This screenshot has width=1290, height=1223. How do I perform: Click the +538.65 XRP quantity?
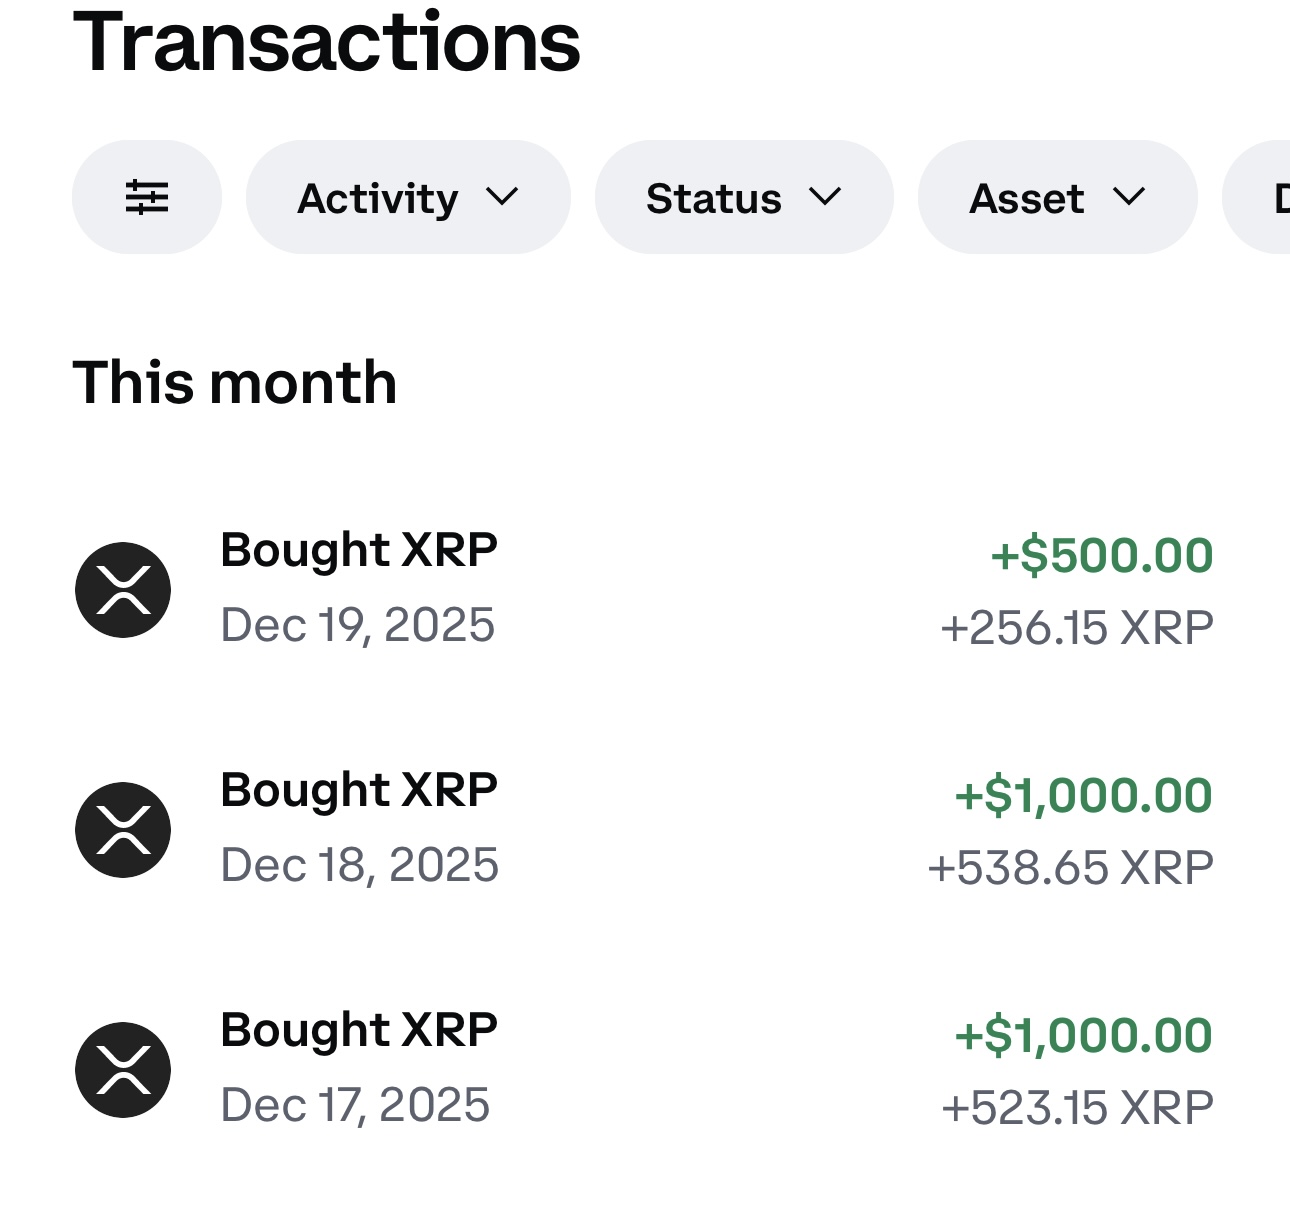1070,868
